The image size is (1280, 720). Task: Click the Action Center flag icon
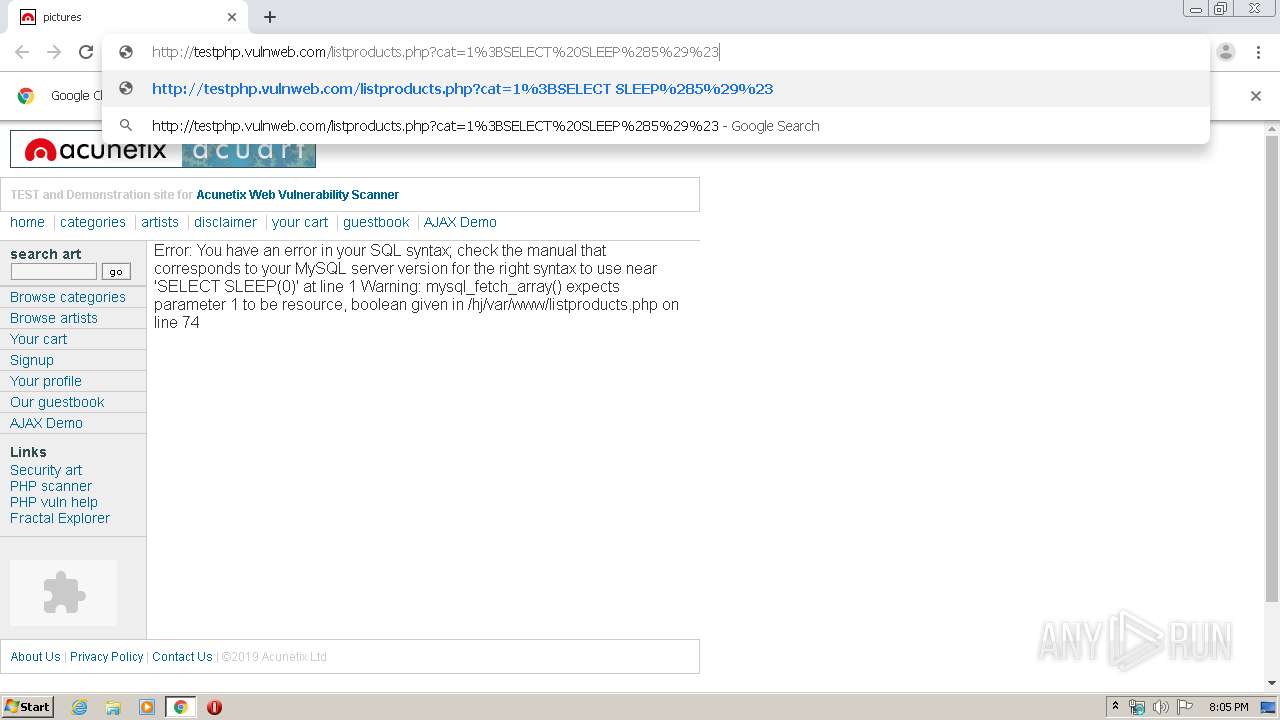click(1185, 707)
